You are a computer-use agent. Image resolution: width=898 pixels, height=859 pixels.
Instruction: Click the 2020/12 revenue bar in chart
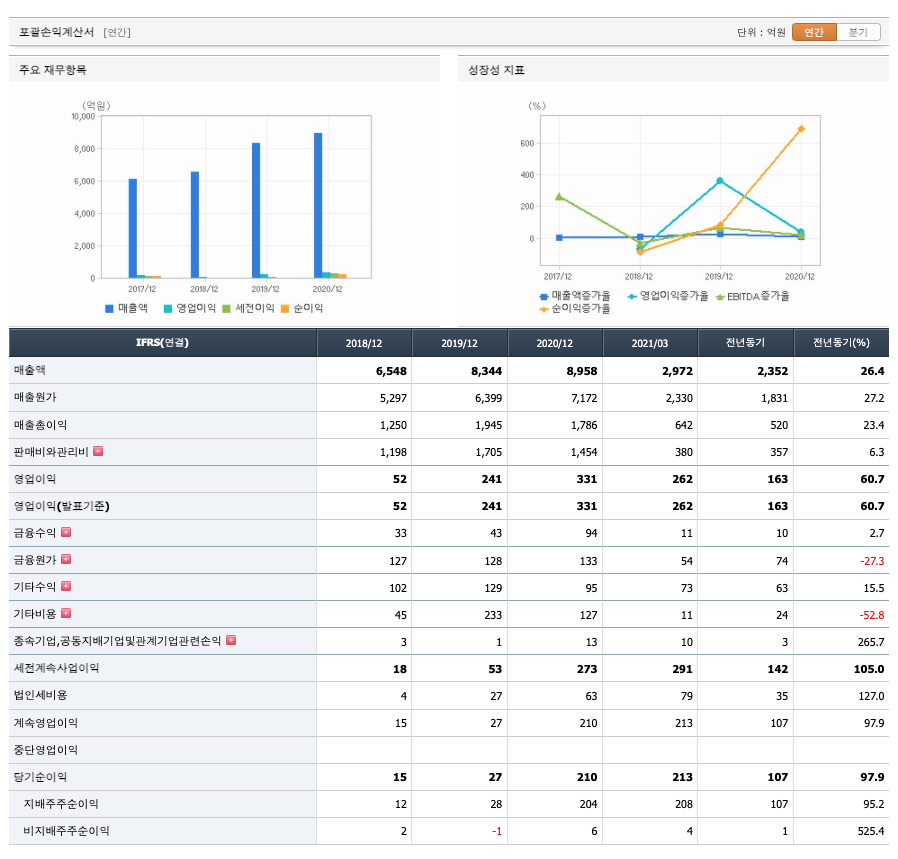click(318, 206)
